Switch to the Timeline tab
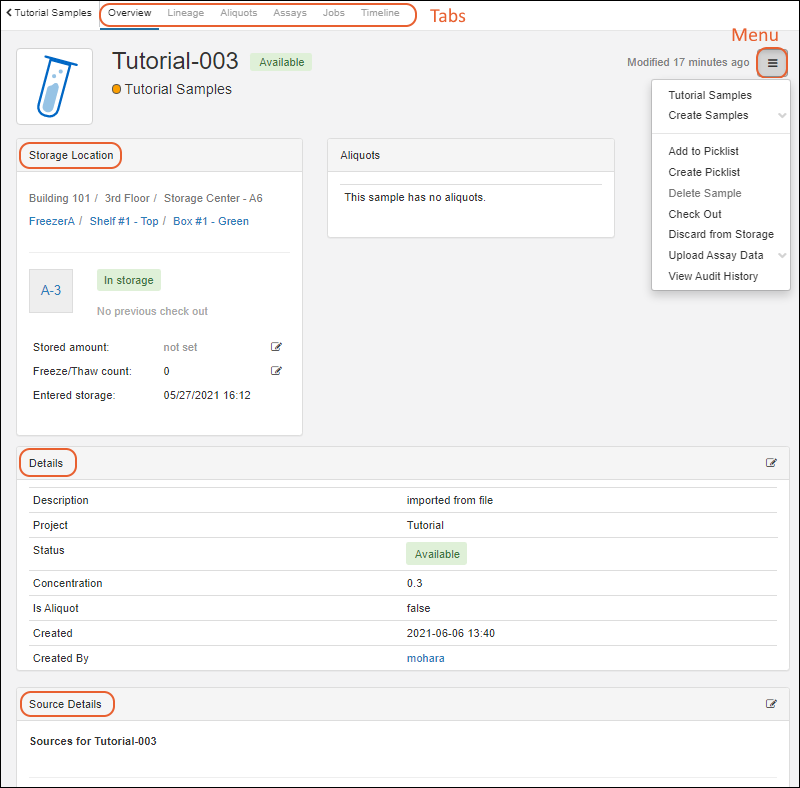Viewport: 800px width, 788px height. click(x=380, y=13)
